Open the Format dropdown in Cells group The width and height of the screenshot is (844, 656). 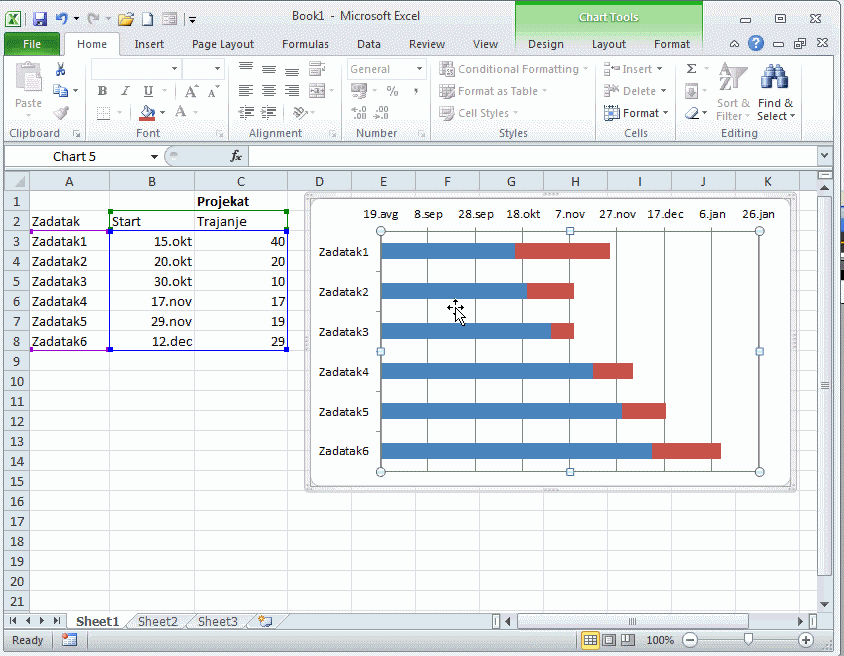634,113
